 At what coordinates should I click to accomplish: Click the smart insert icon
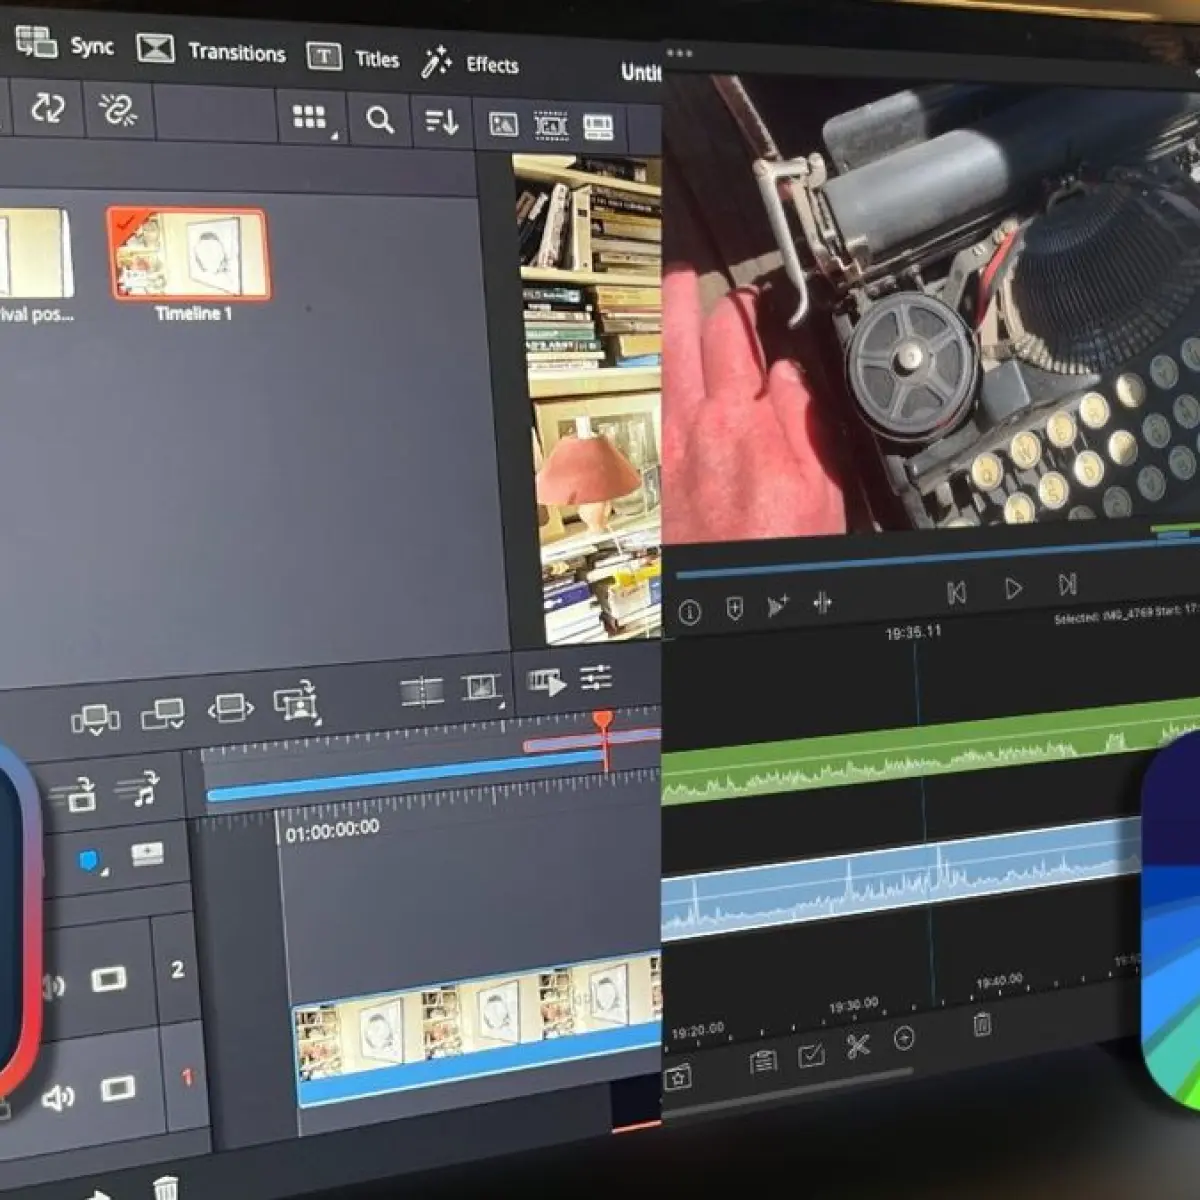(x=95, y=719)
